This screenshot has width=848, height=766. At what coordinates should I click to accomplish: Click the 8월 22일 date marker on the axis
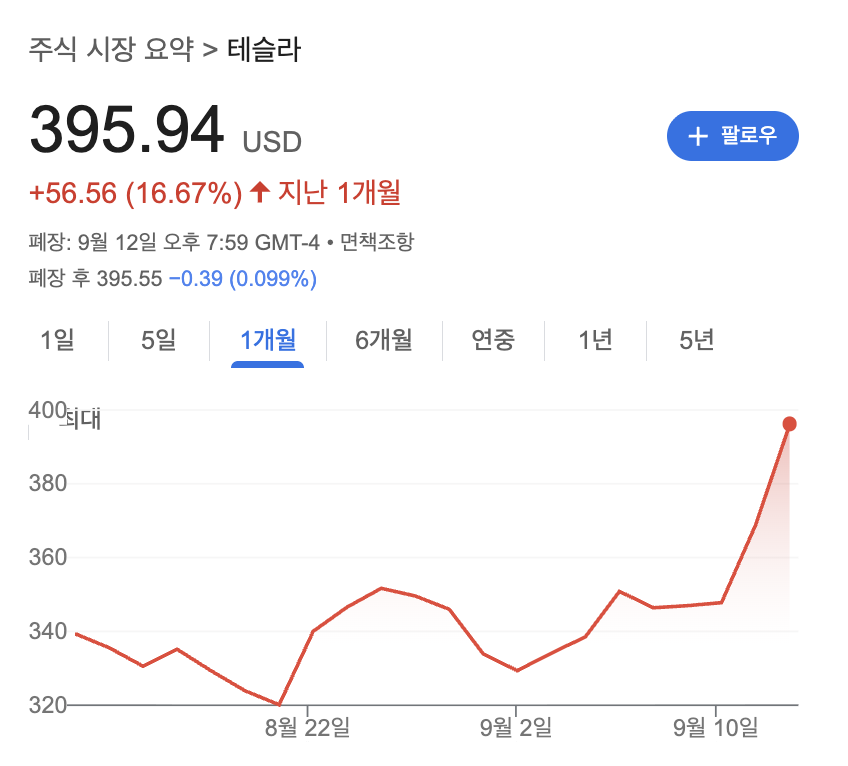pos(307,729)
